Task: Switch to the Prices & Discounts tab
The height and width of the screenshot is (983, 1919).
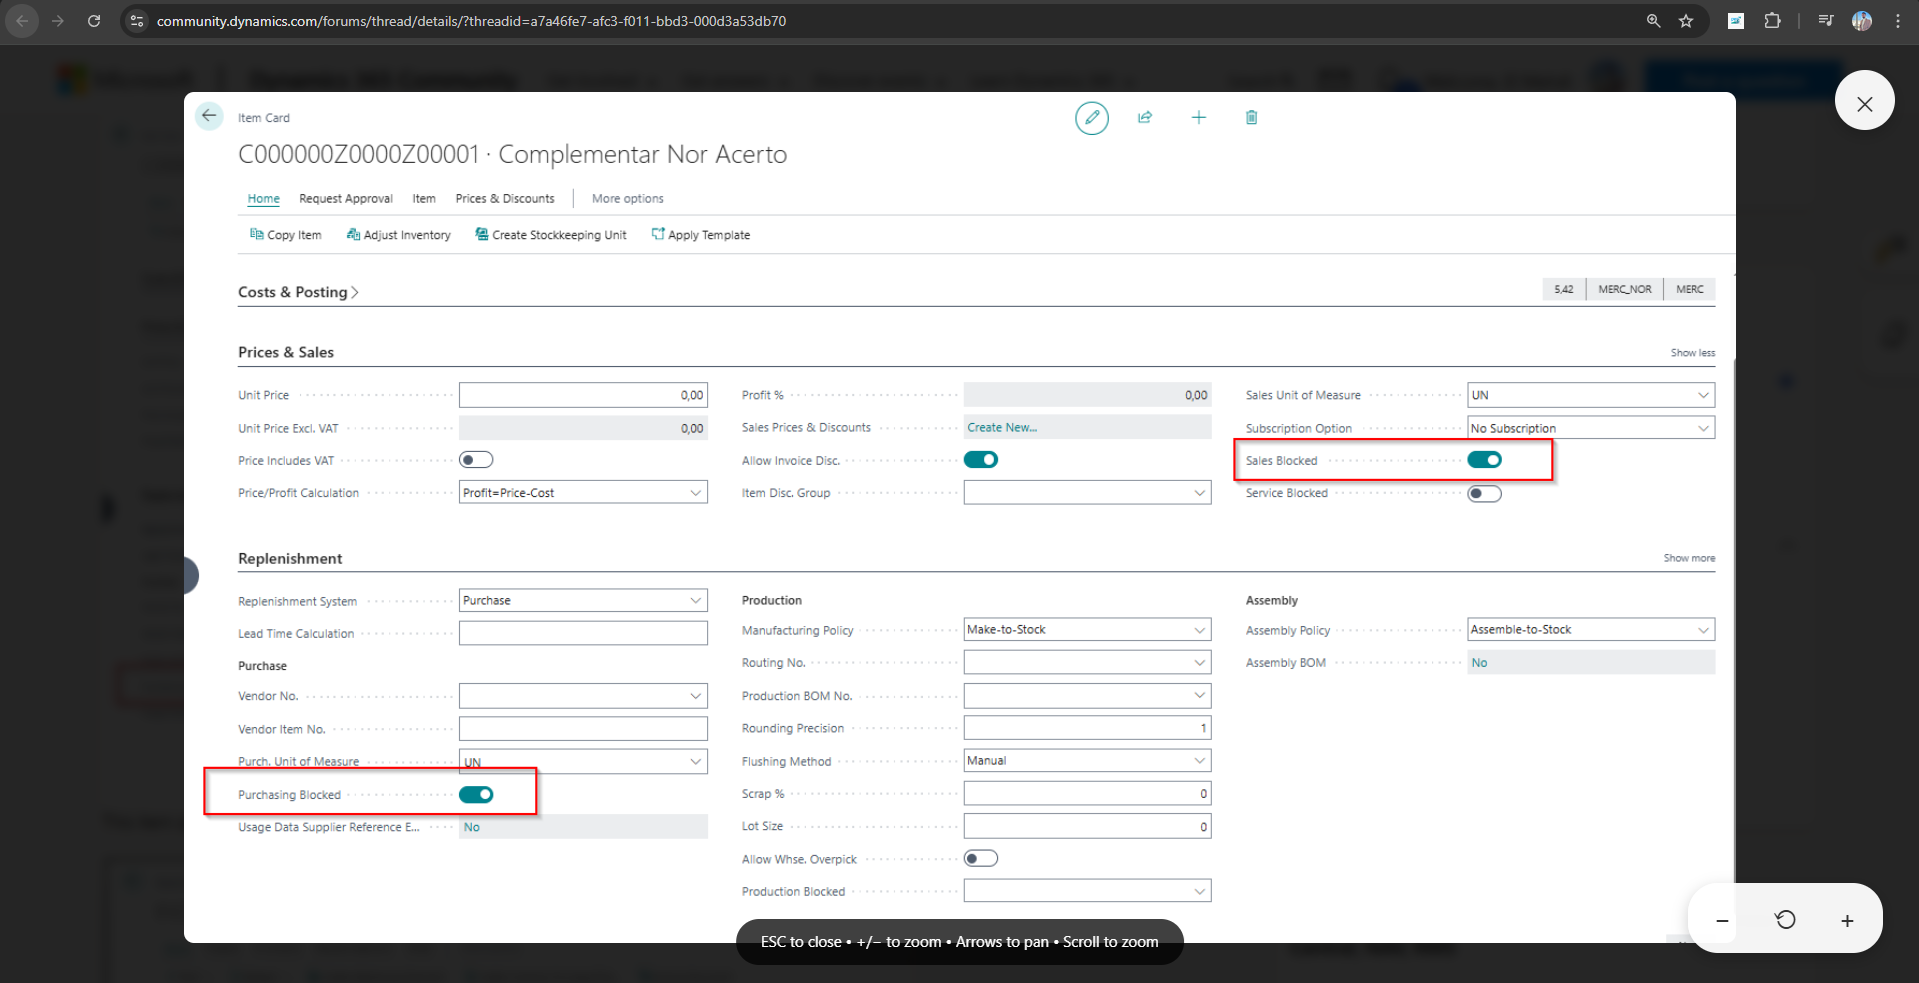Action: point(505,198)
